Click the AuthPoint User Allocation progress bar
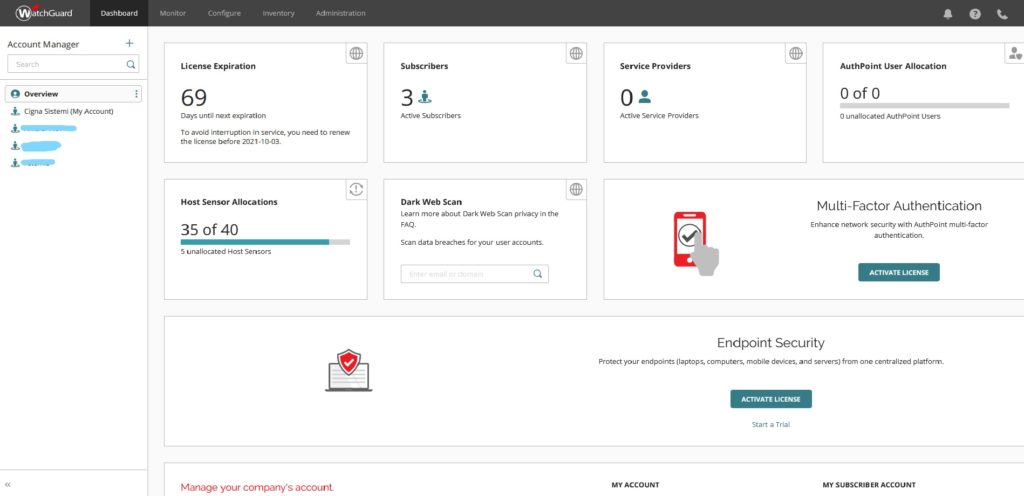The width and height of the screenshot is (1024, 496). click(x=924, y=105)
